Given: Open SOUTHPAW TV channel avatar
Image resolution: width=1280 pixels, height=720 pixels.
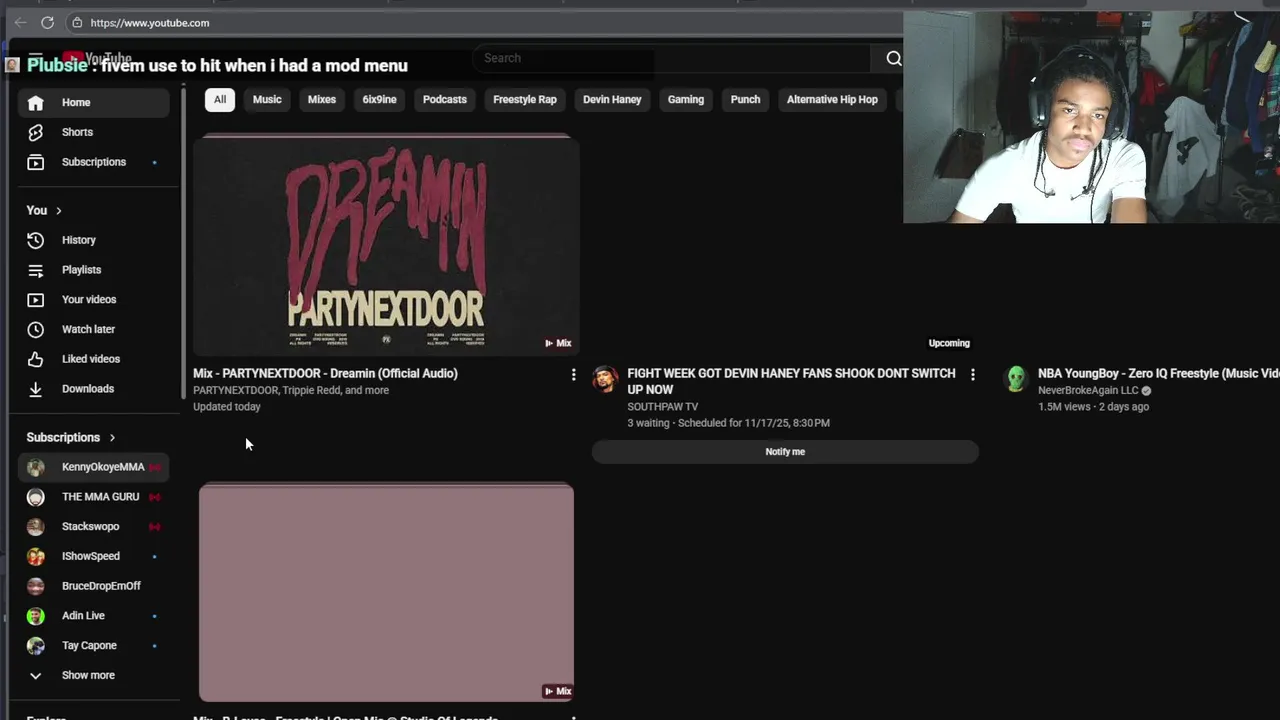Looking at the screenshot, I should pyautogui.click(x=605, y=379).
